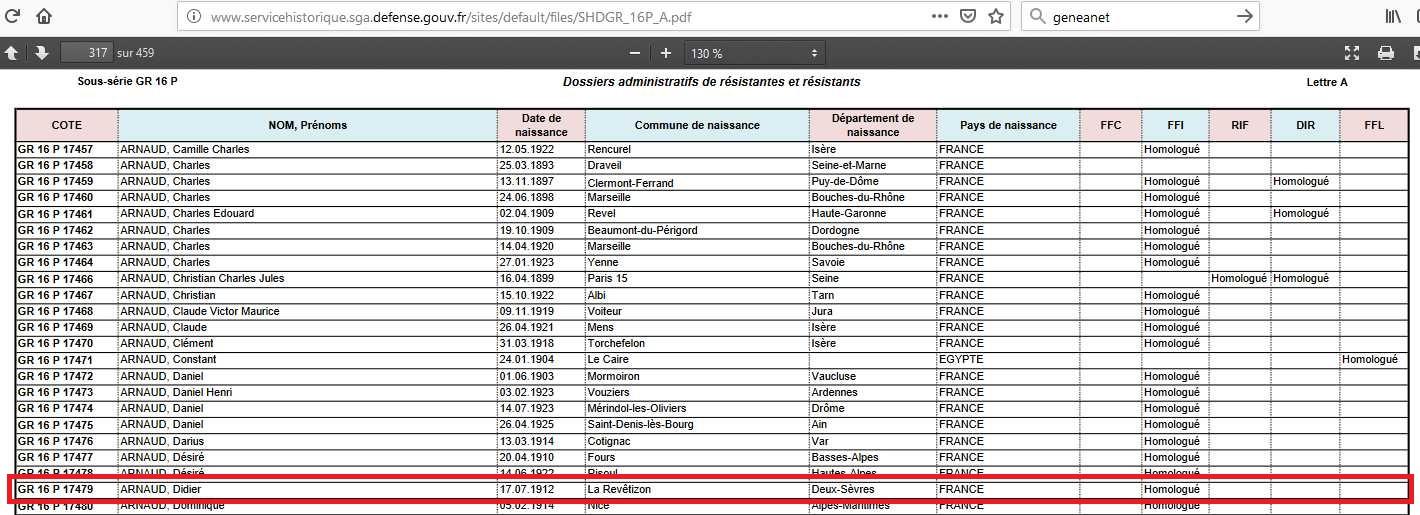
Task: Click the department 'Deux-Sèvres'
Action: (x=842, y=489)
